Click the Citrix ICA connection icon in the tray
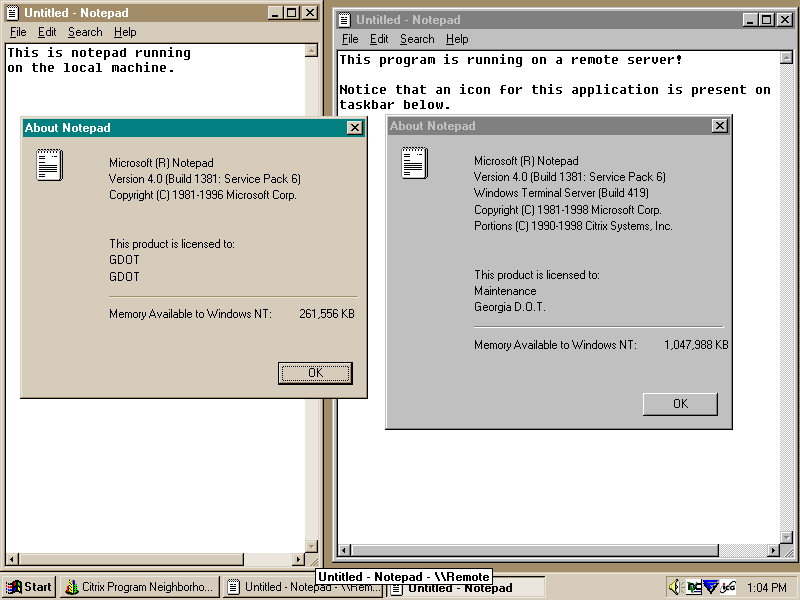This screenshot has width=800, height=600. (711, 587)
